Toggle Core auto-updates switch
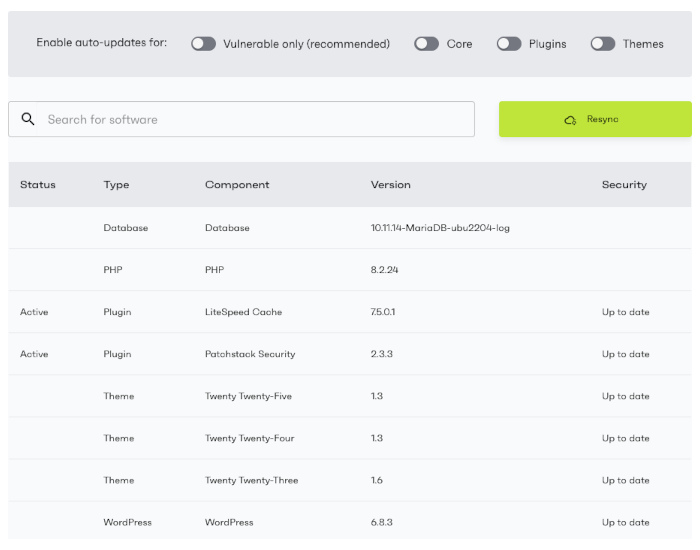The width and height of the screenshot is (700, 550). pos(427,44)
